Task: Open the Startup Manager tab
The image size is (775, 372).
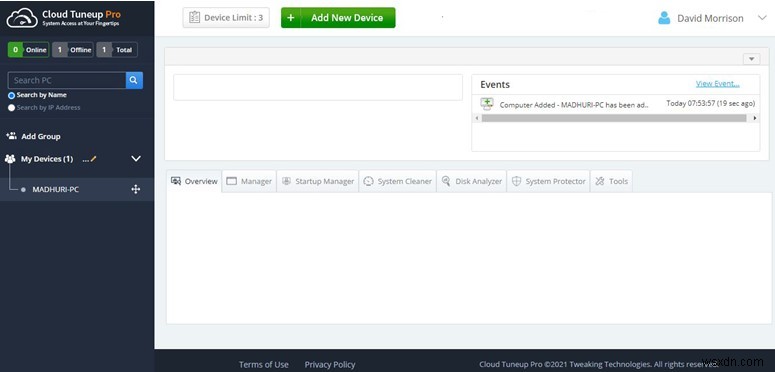Action: pyautogui.click(x=317, y=181)
